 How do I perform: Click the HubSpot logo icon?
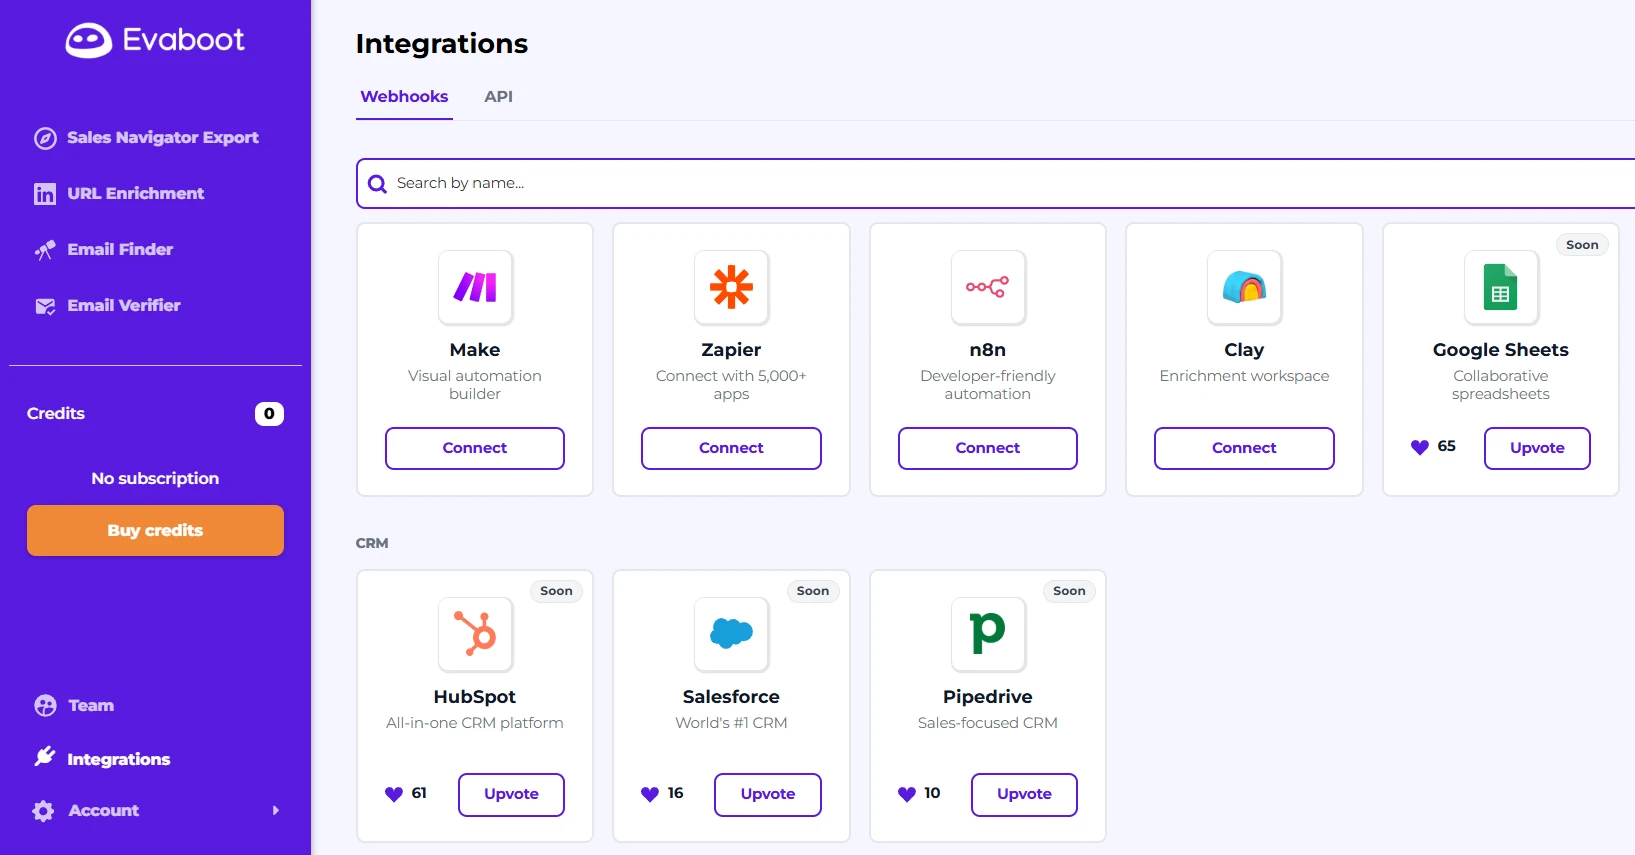tap(475, 634)
